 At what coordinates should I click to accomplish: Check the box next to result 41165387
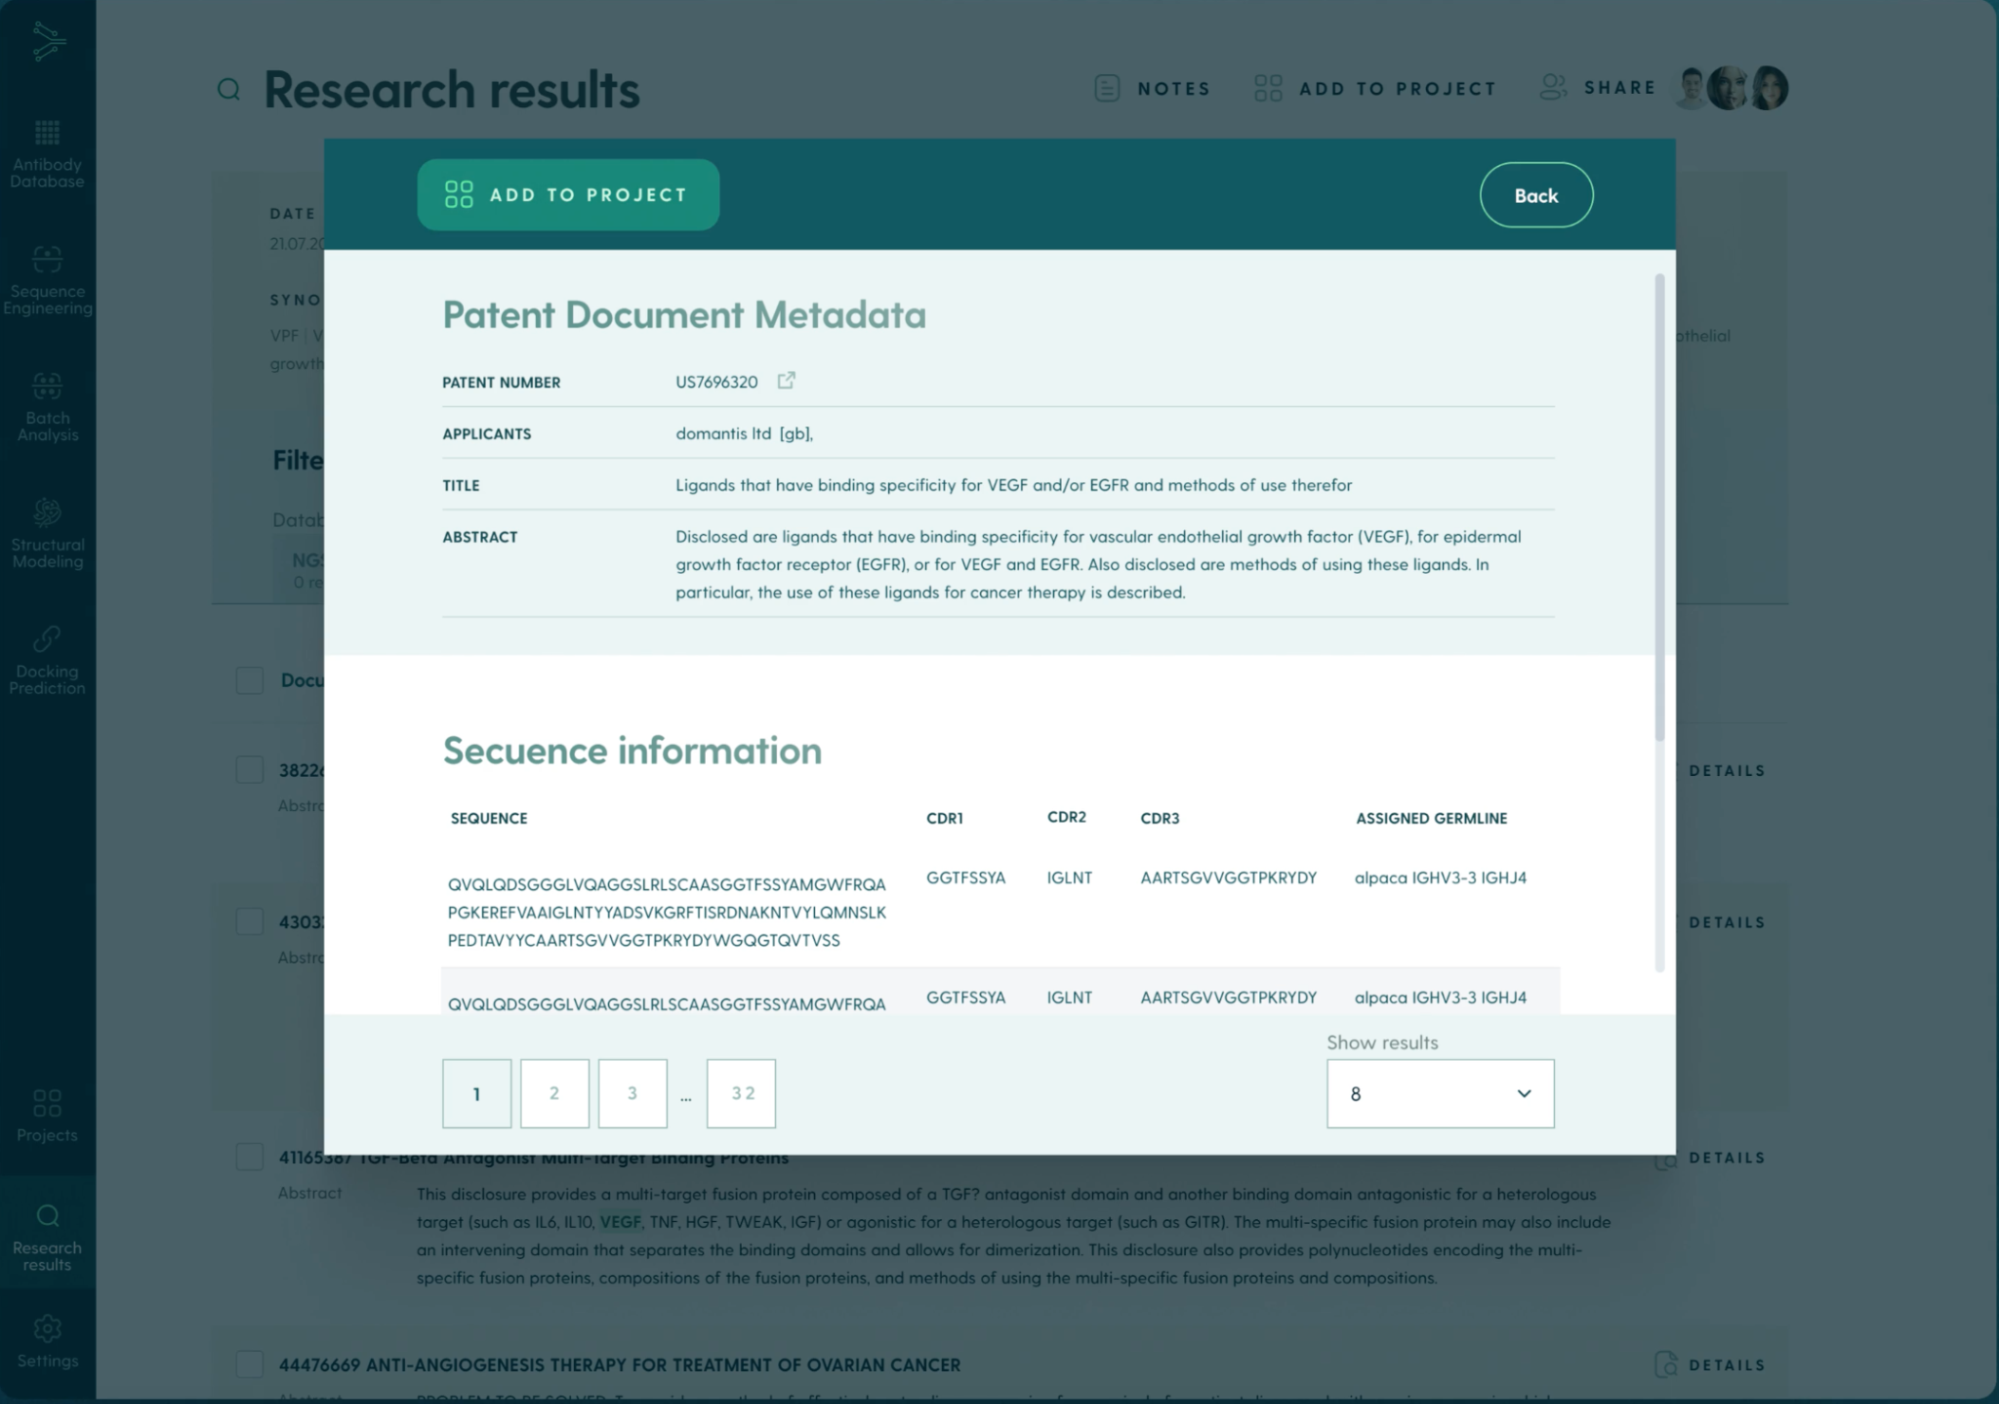[x=249, y=1157]
